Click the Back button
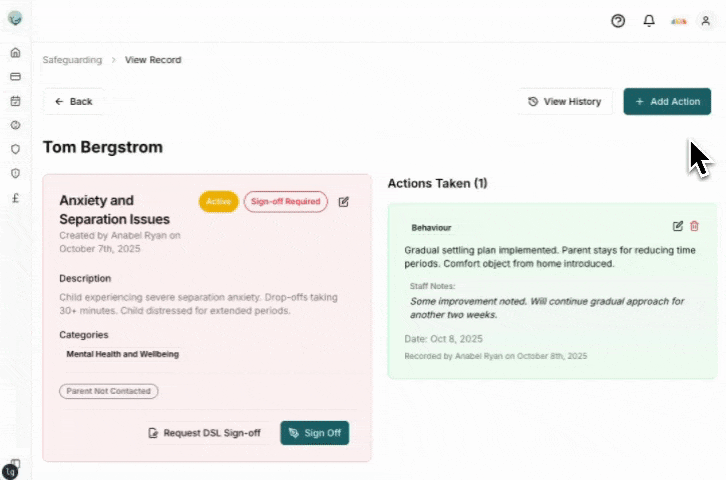This screenshot has height=480, width=726. click(x=73, y=101)
